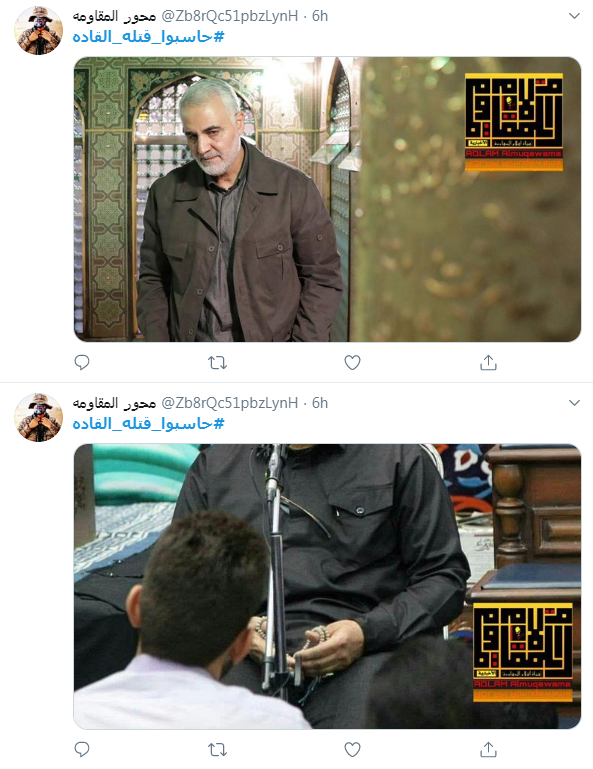Like the first tweet with the heart icon

(x=352, y=362)
